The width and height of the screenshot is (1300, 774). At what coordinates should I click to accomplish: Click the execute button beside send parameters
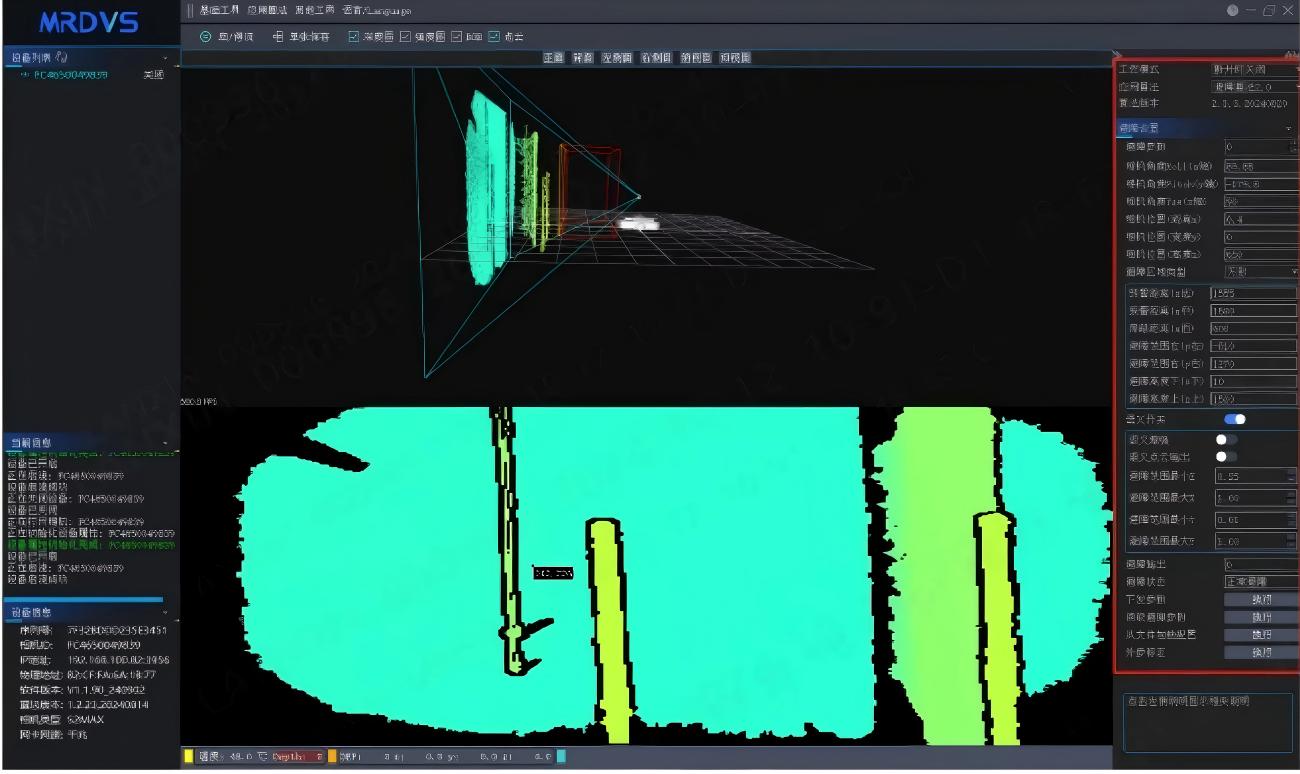[1261, 600]
